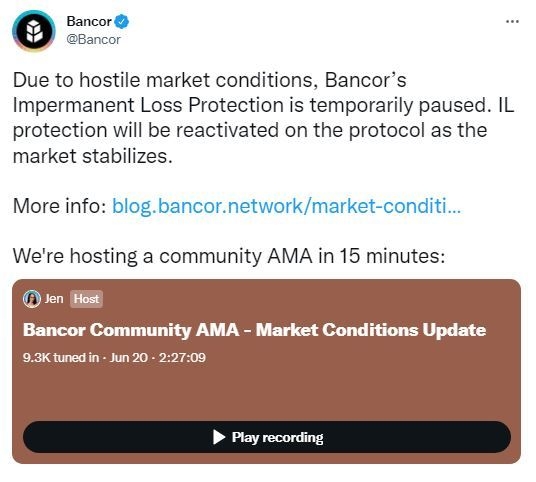Click Jen's host avatar picture

tap(32, 299)
